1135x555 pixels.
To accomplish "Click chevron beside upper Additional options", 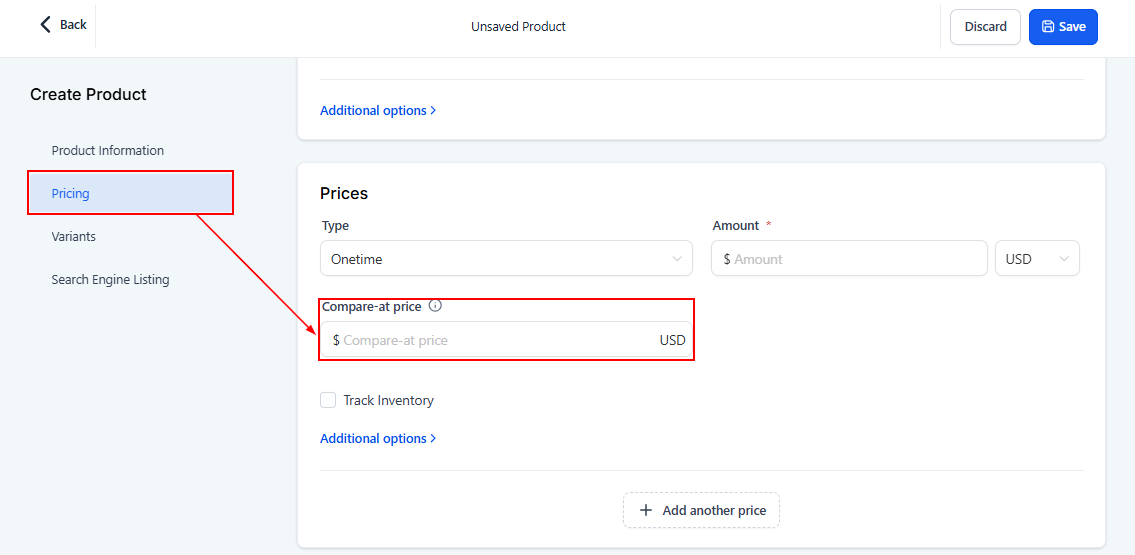I will [433, 110].
